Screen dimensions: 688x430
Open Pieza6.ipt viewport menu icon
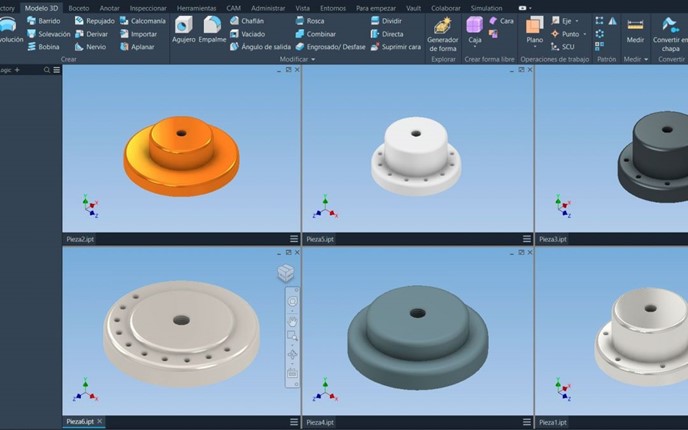[x=294, y=422]
